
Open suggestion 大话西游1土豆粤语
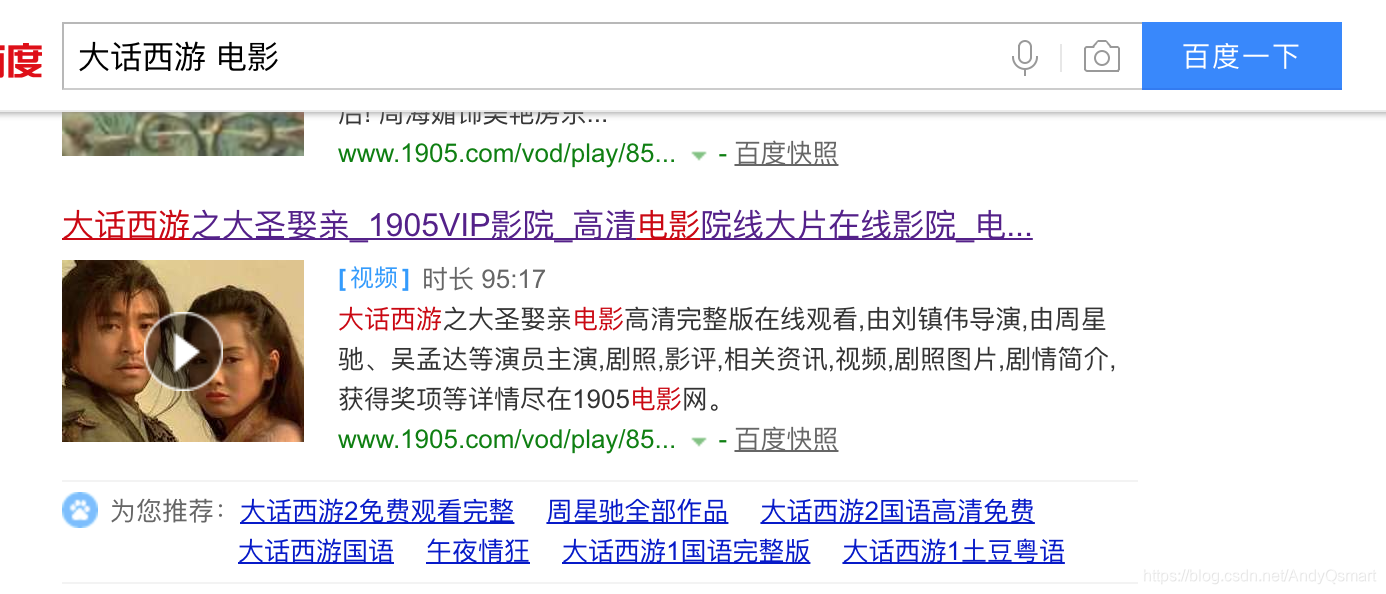[954, 552]
